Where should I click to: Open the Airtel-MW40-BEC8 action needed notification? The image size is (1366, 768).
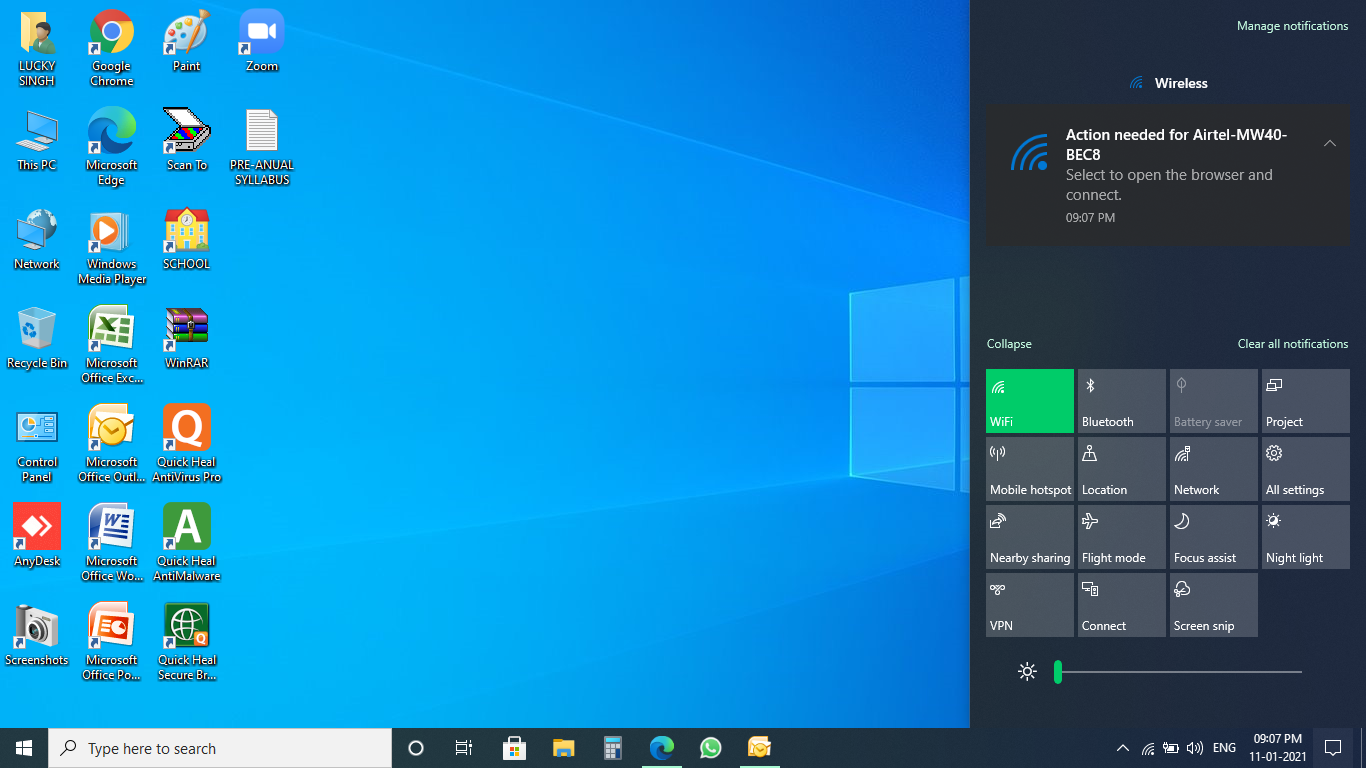click(x=1168, y=176)
